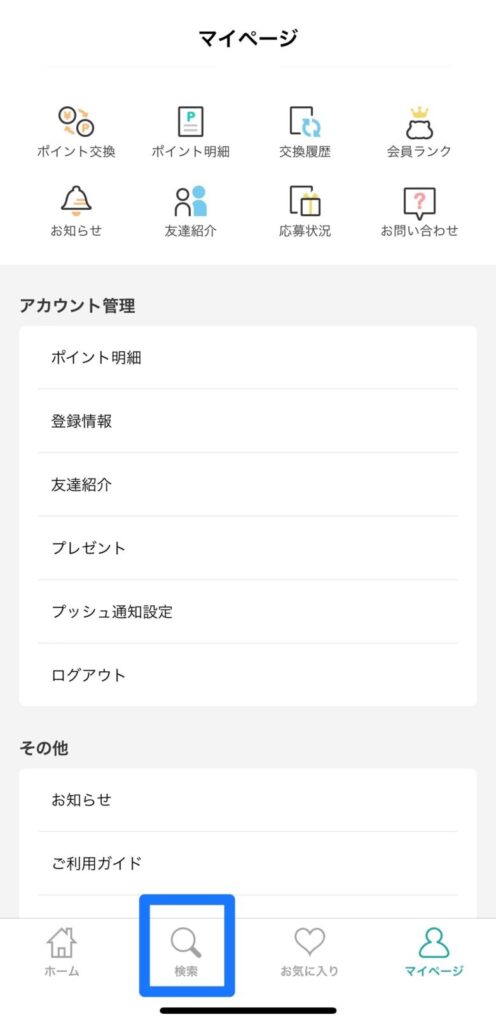Open the 登録情報 list item
Viewport: 496px width, 1024px height.
tap(248, 421)
